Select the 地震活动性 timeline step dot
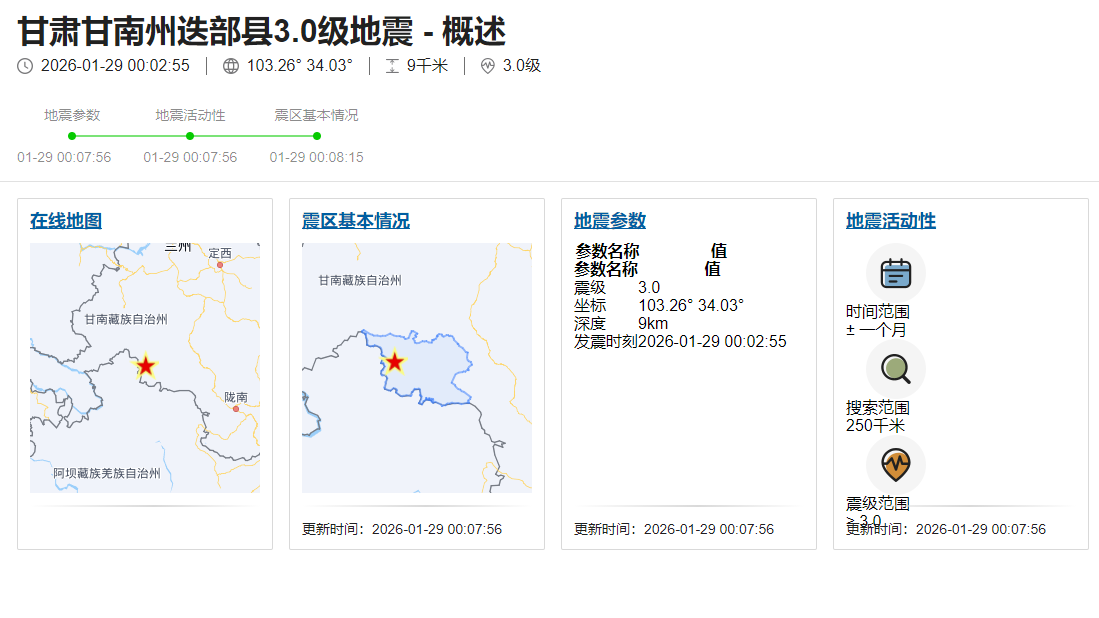The width and height of the screenshot is (1099, 618). [x=190, y=136]
